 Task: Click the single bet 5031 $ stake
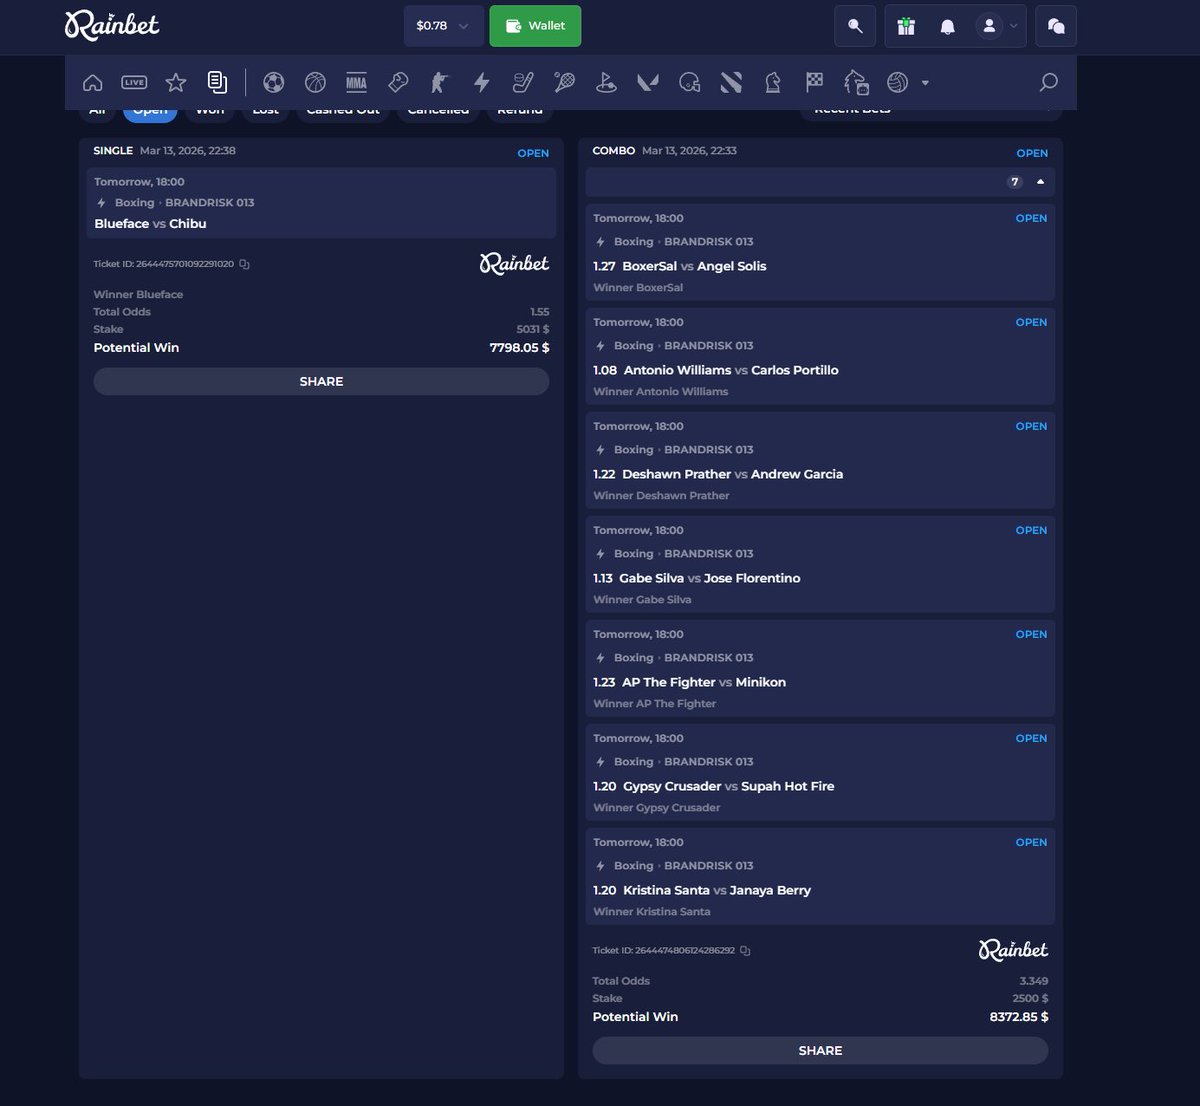(x=533, y=329)
